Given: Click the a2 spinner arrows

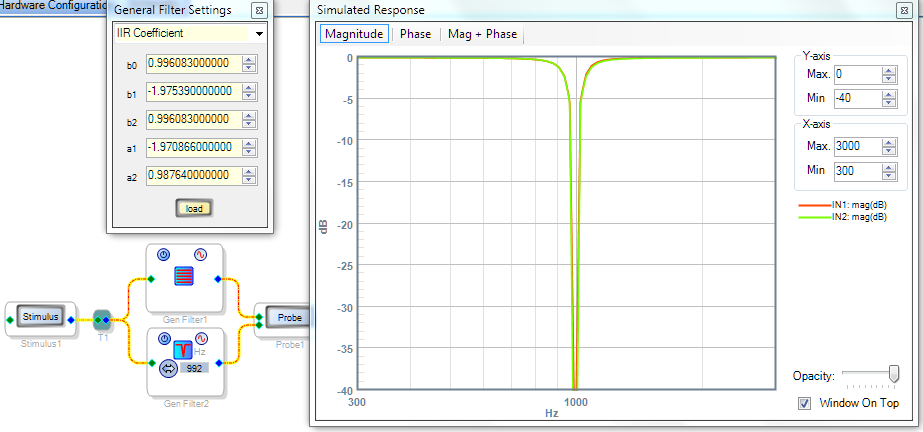Looking at the screenshot, I should tap(250, 175).
